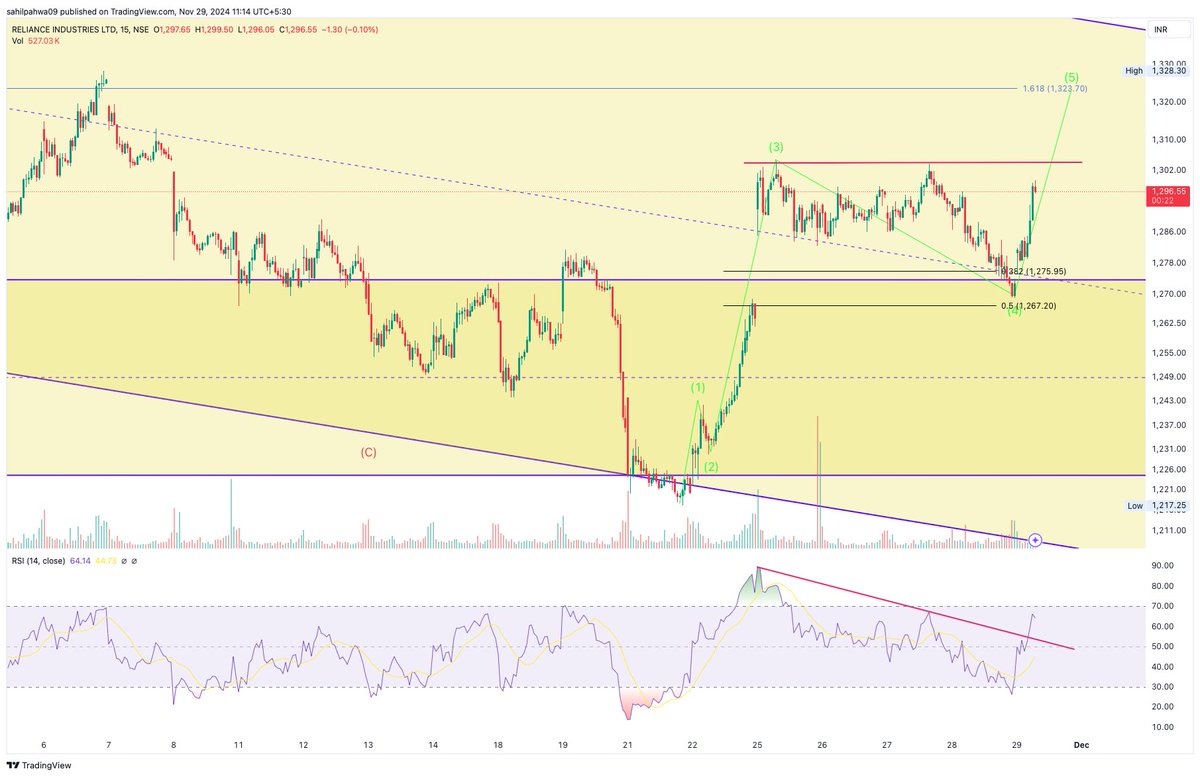
Task: Click the 1,286.00 price axis label
Action: pos(1169,232)
